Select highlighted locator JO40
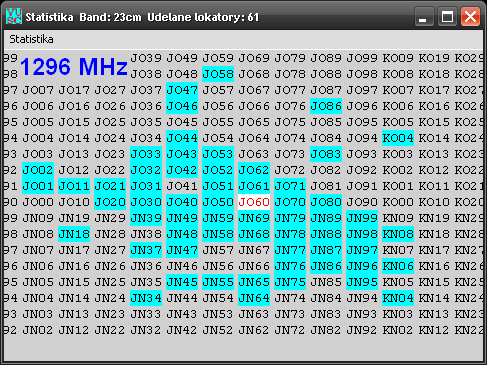The image size is (487, 365). point(182,202)
